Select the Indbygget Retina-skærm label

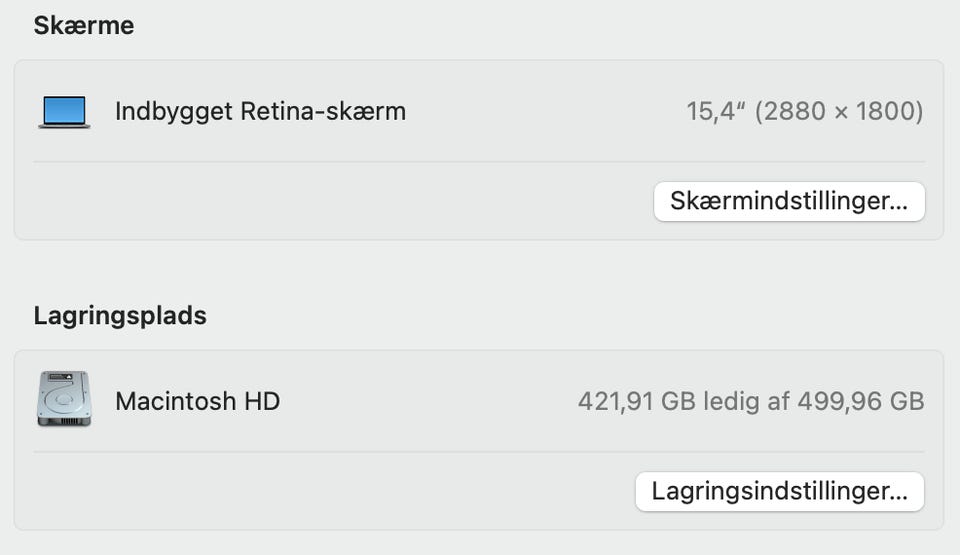[260, 111]
